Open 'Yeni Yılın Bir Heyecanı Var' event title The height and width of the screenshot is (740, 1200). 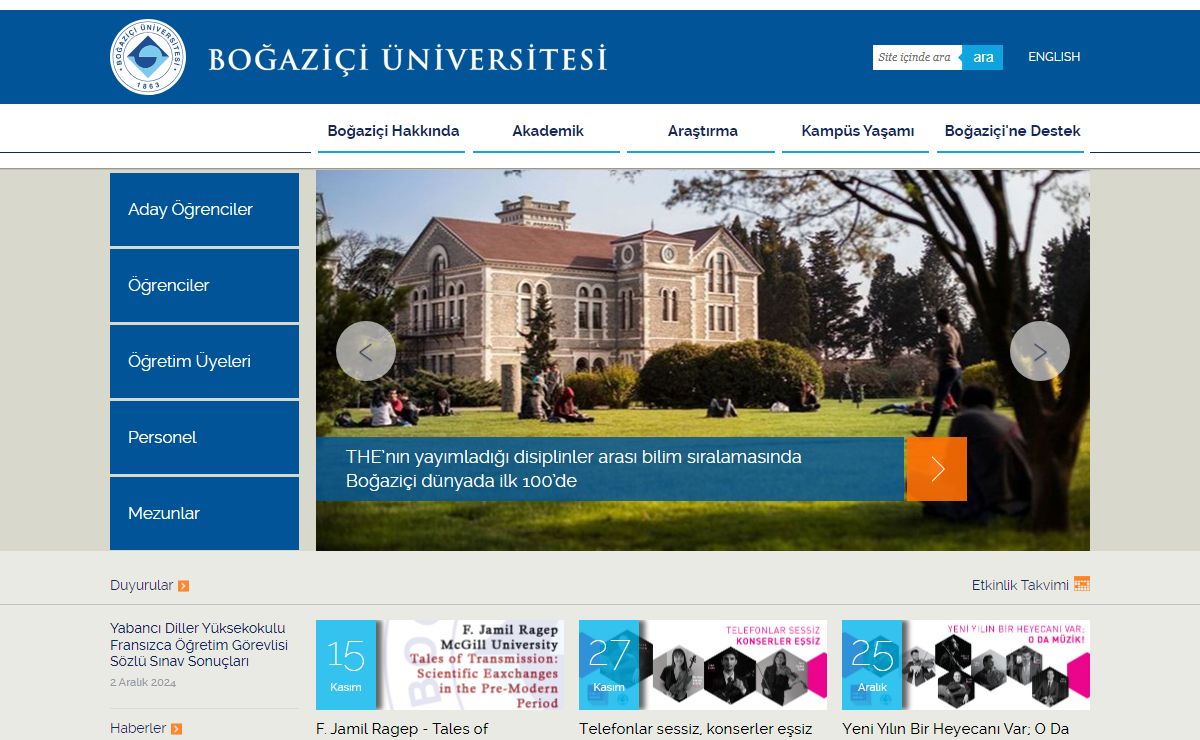956,729
